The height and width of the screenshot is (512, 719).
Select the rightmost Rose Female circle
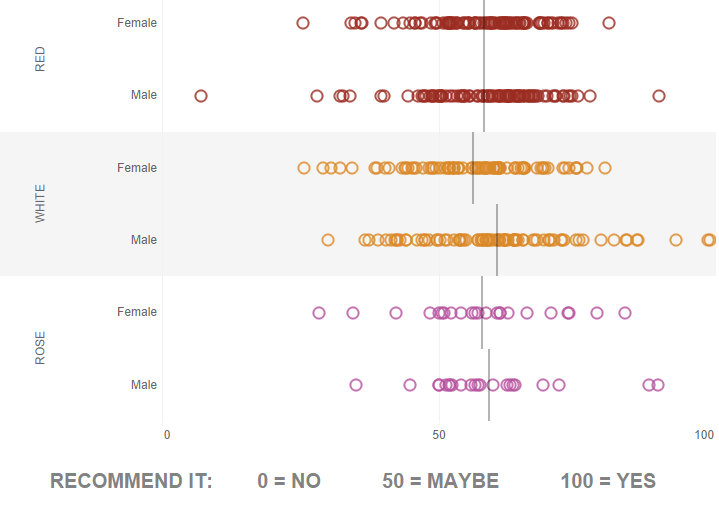coord(625,313)
